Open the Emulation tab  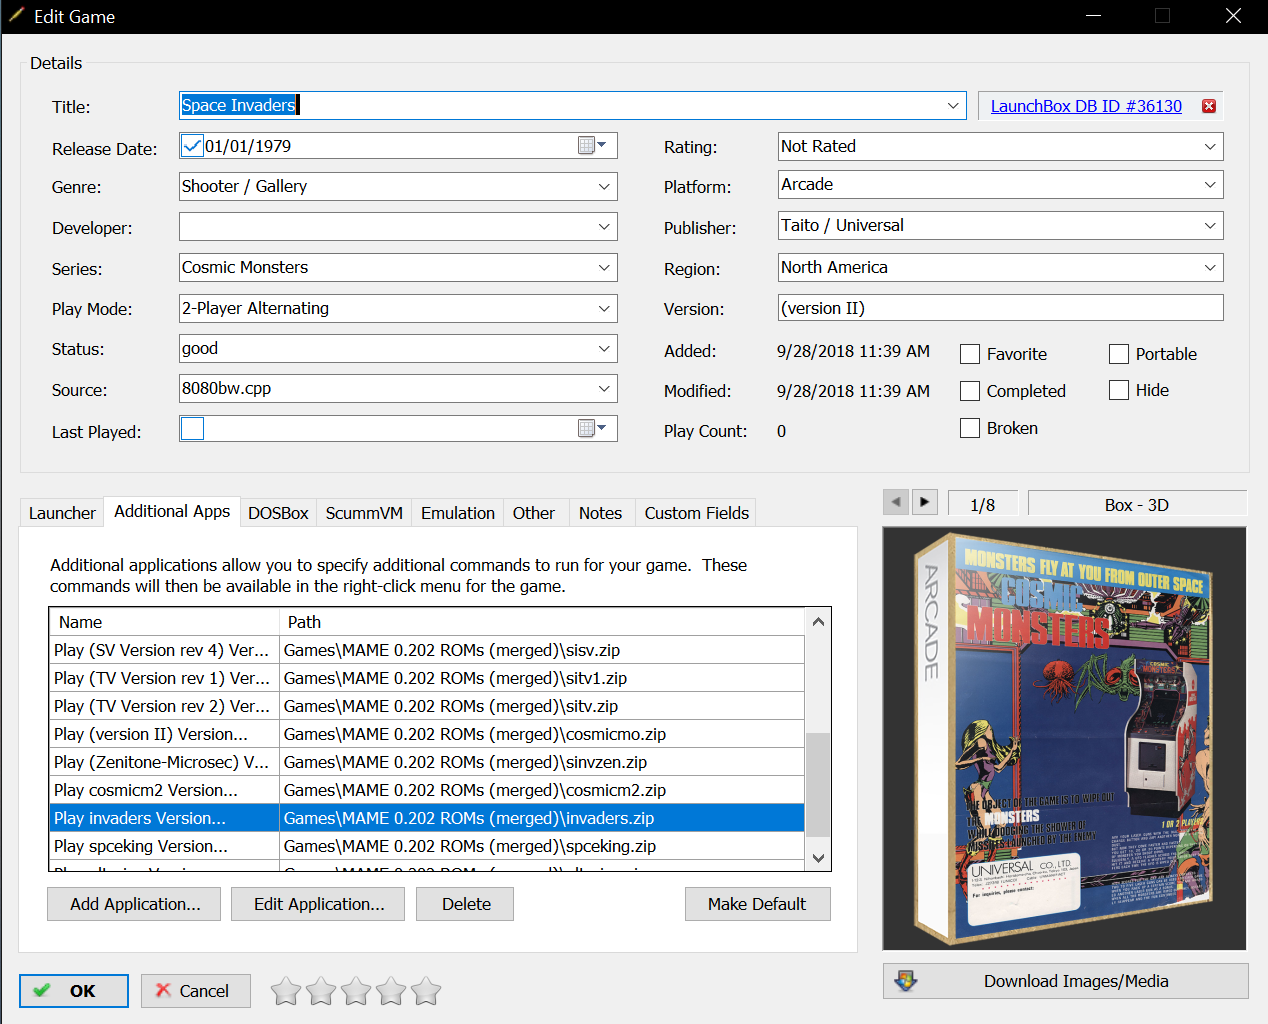point(458,513)
